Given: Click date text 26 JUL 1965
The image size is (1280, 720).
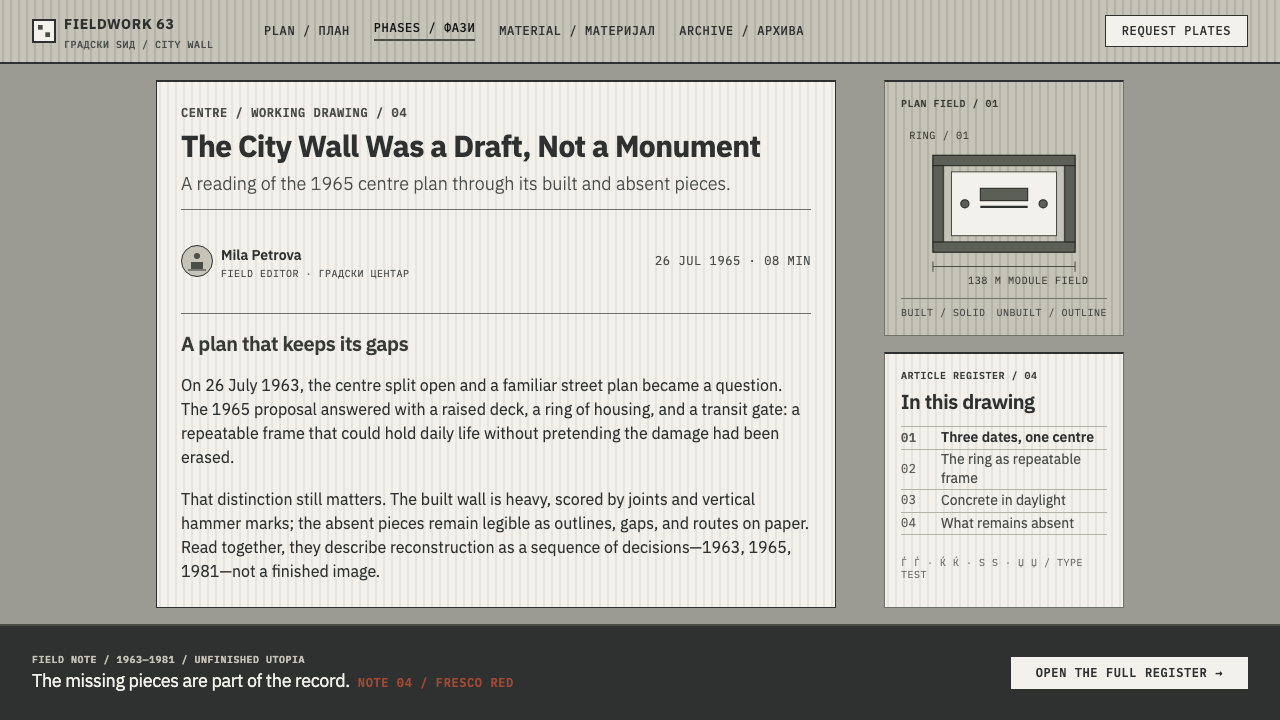Looking at the screenshot, I should pos(698,261).
